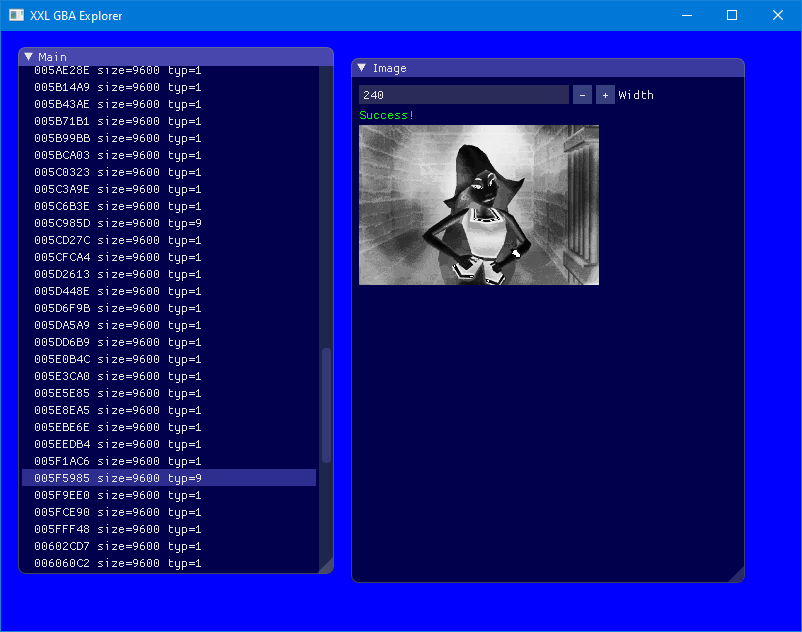The width and height of the screenshot is (802, 632).
Task: Collapse the Image panel triangle
Action: pyautogui.click(x=362, y=68)
